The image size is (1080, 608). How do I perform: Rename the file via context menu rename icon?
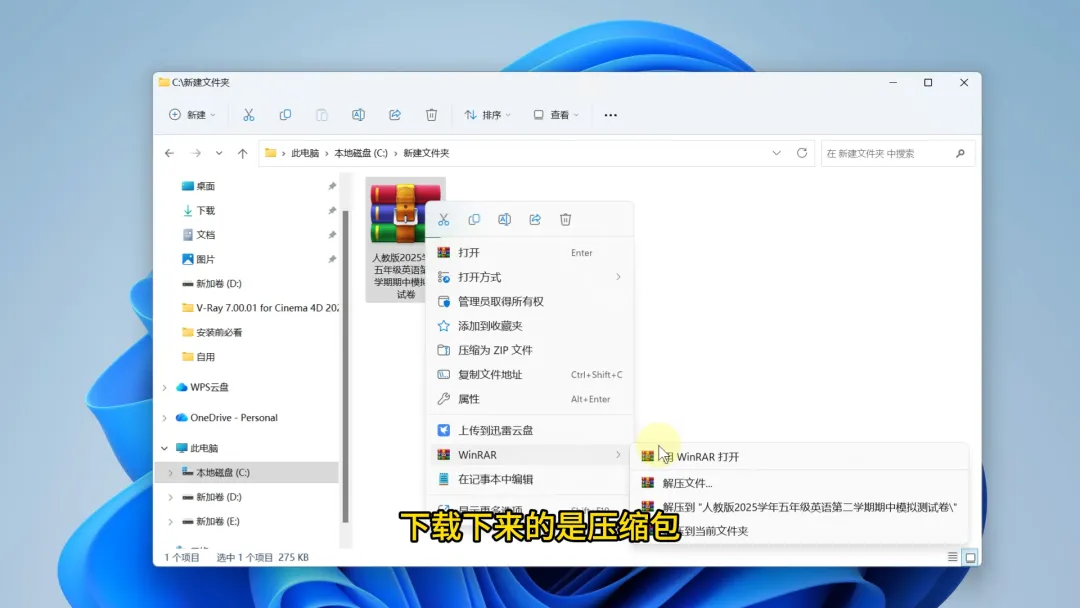[x=504, y=220]
